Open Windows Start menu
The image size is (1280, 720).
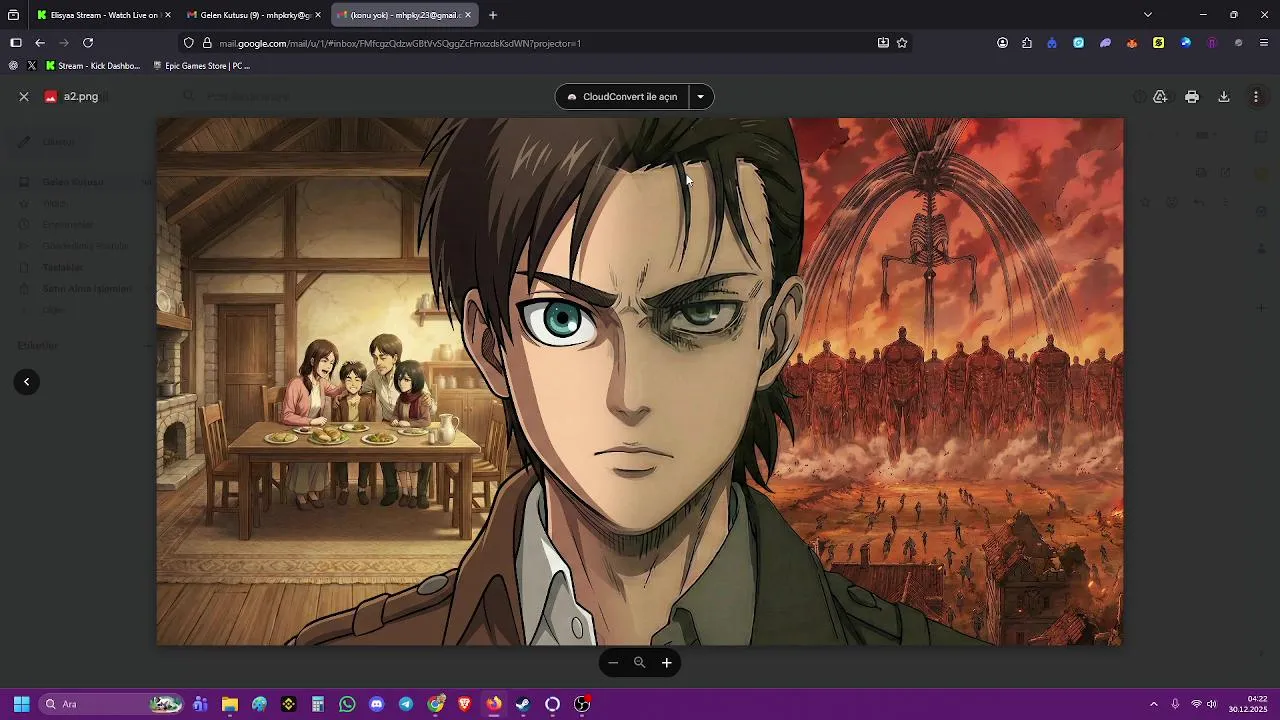[x=21, y=704]
